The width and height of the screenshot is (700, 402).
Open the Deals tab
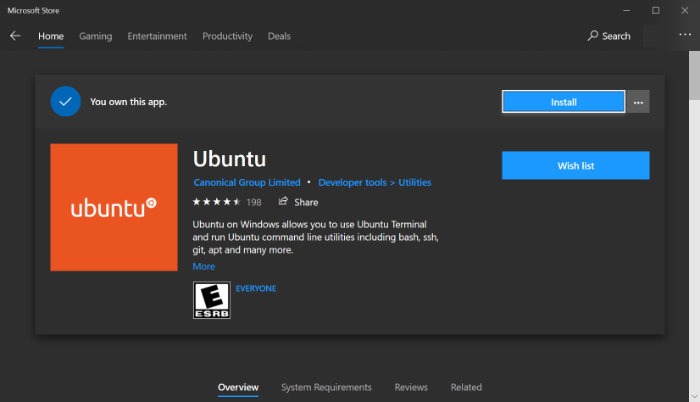[279, 36]
